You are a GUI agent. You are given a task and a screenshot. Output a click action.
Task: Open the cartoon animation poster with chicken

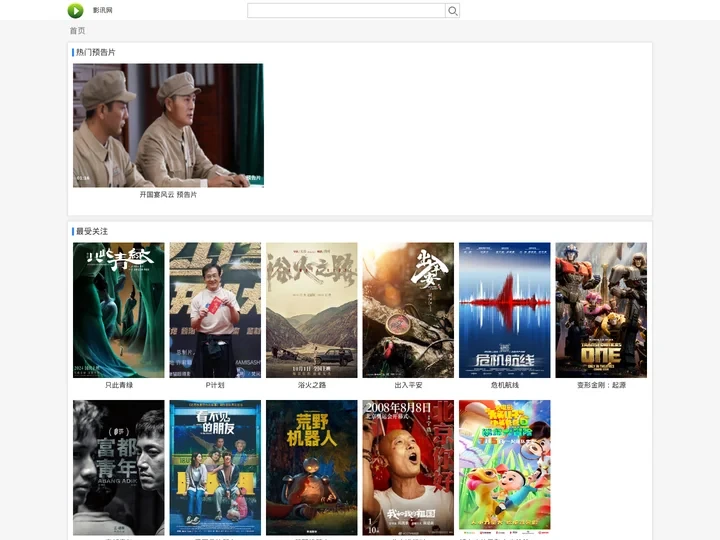pos(504,467)
